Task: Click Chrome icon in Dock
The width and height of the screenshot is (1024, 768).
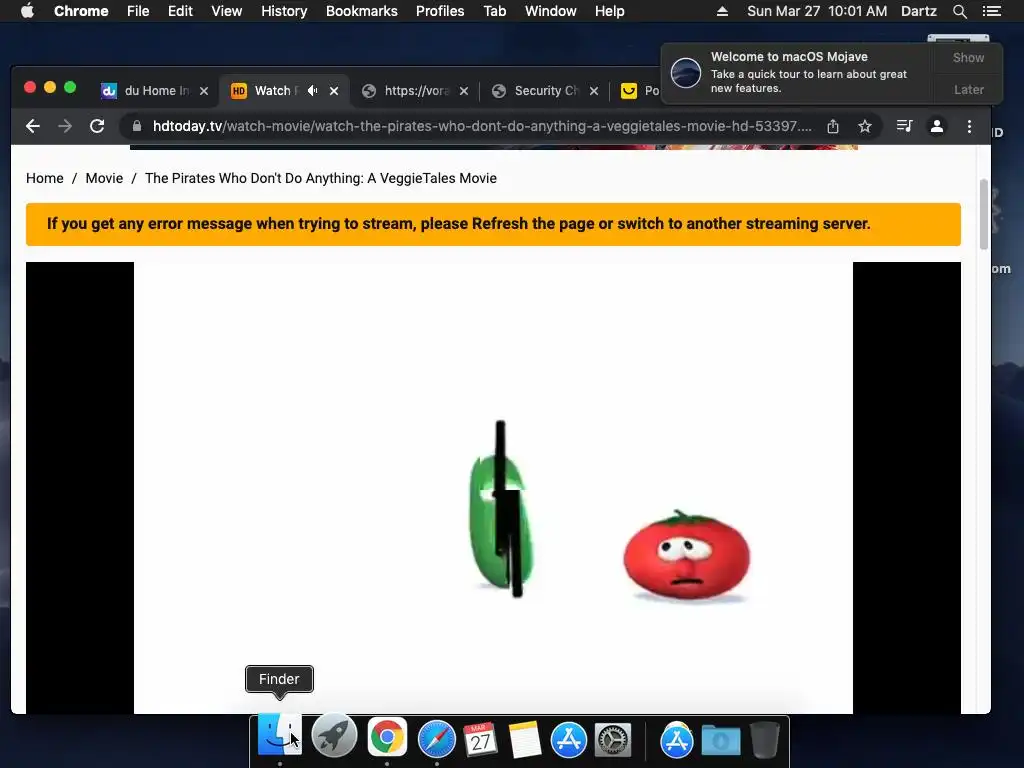Action: (387, 737)
